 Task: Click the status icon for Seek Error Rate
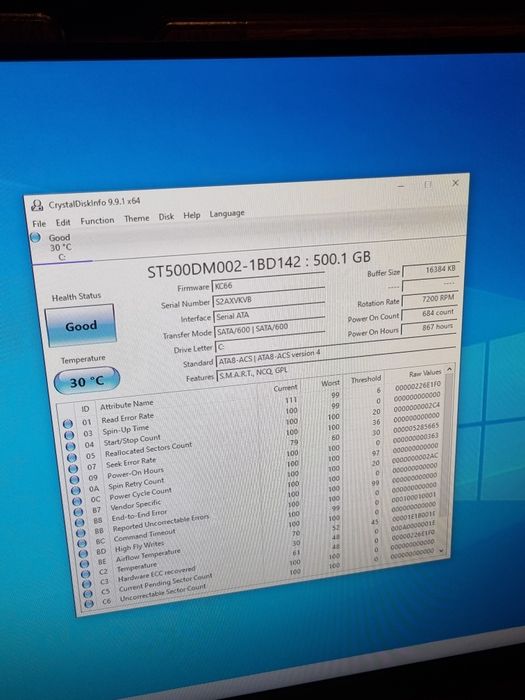[x=73, y=468]
